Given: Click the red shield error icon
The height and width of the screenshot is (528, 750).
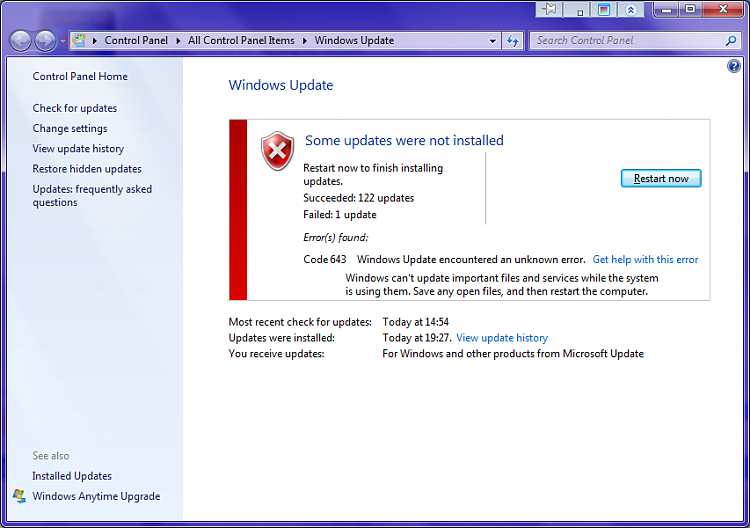Looking at the screenshot, I should click(x=277, y=151).
